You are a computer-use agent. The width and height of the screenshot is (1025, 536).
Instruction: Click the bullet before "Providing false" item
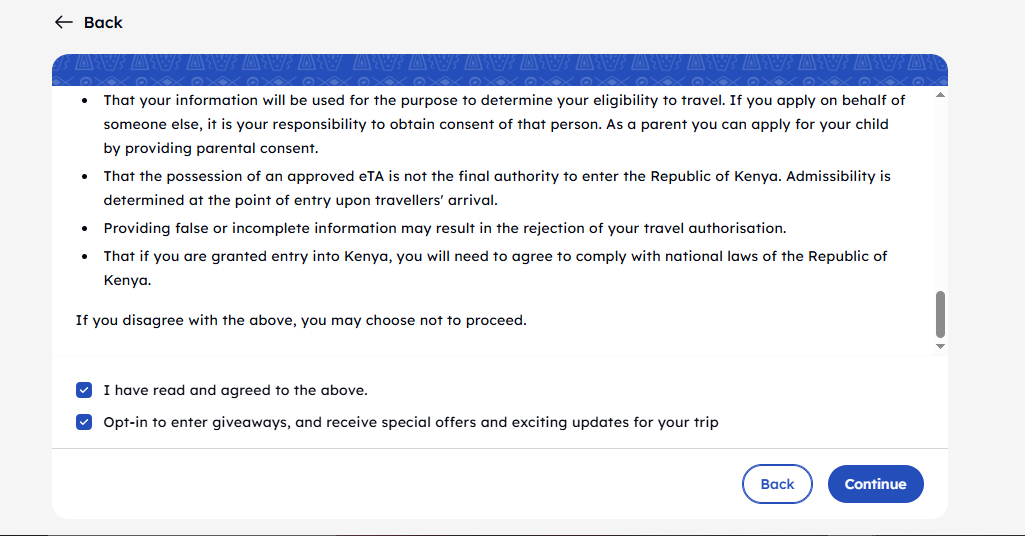(85, 228)
